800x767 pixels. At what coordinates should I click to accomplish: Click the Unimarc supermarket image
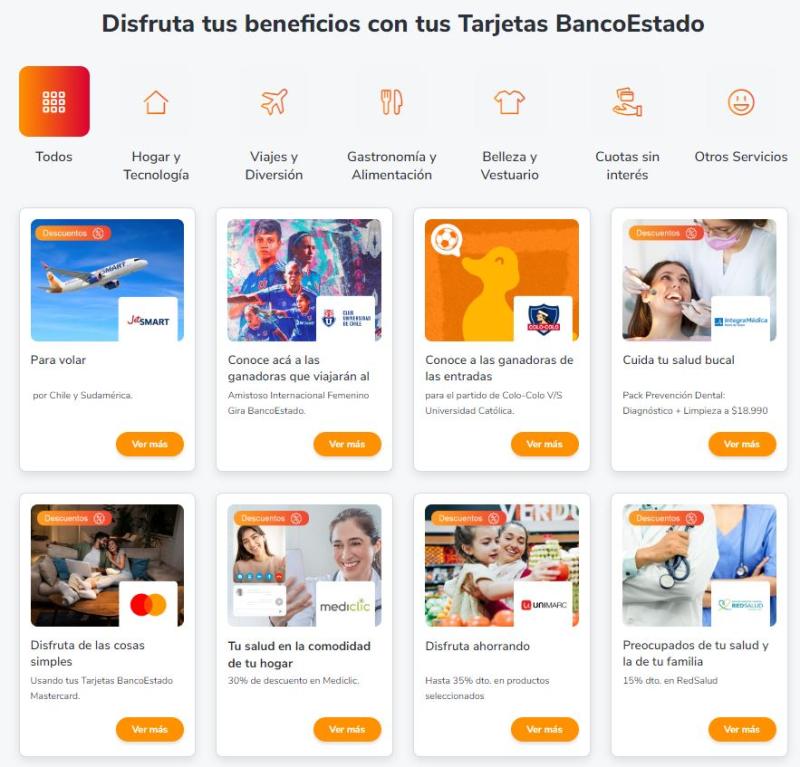[502, 565]
